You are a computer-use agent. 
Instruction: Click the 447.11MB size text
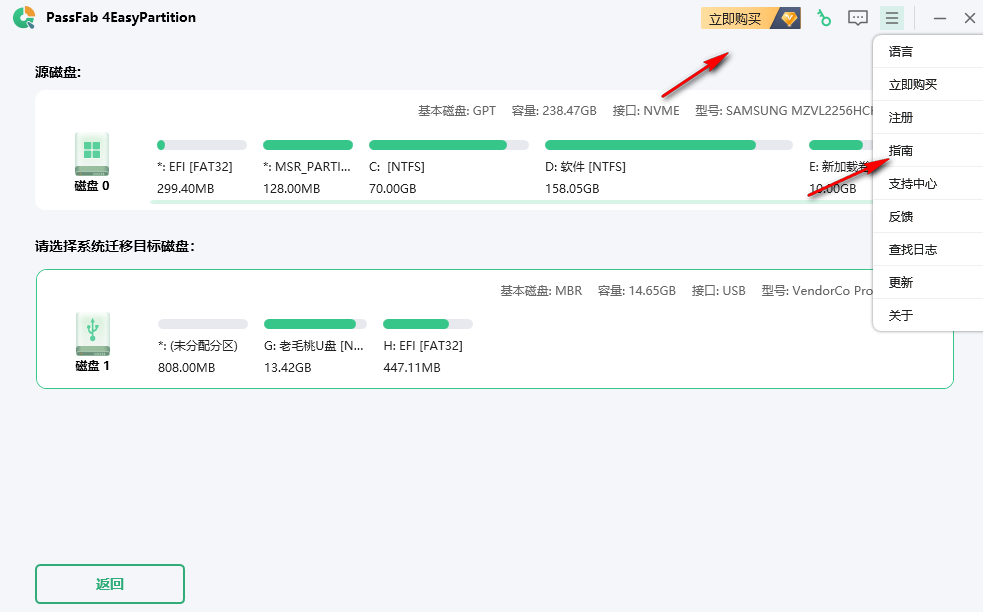click(412, 368)
